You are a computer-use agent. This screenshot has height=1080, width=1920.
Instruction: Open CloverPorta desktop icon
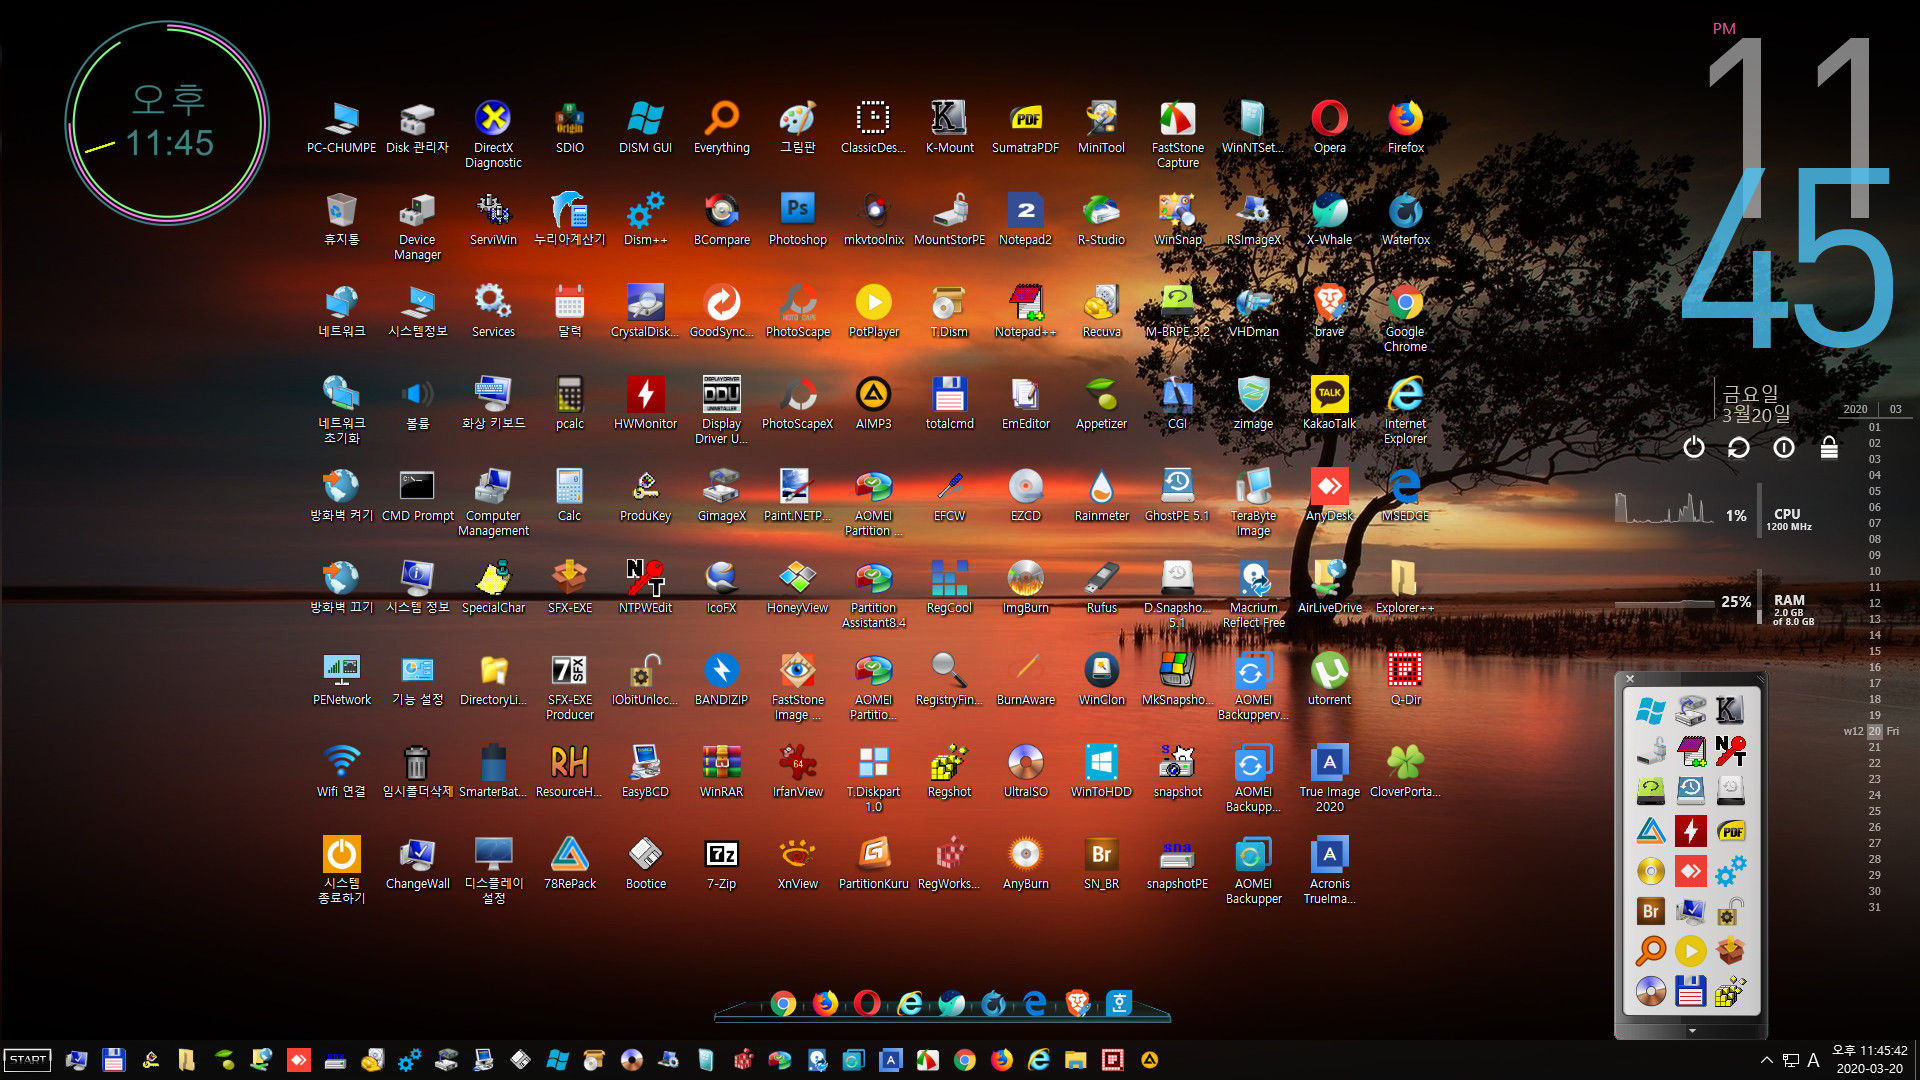click(1405, 771)
